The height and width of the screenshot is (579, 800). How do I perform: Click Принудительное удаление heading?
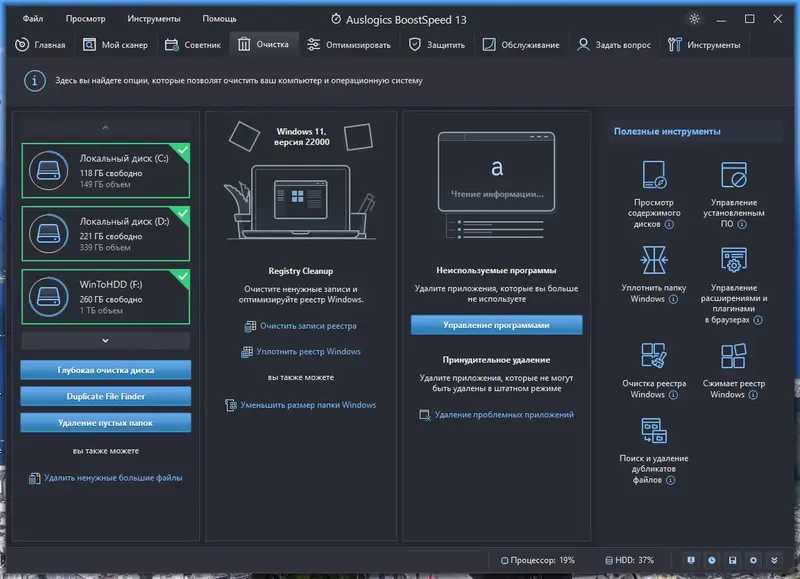496,360
